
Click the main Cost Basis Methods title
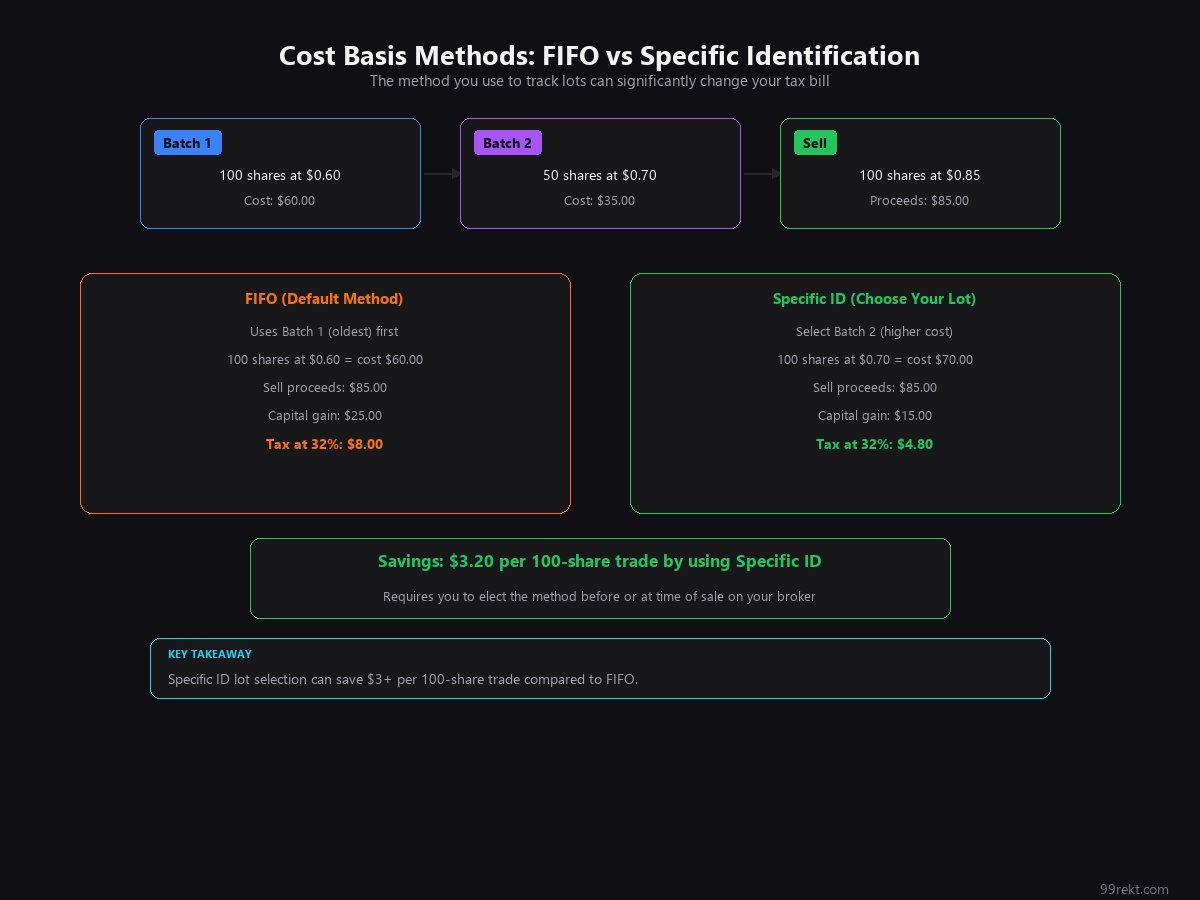[x=599, y=56]
